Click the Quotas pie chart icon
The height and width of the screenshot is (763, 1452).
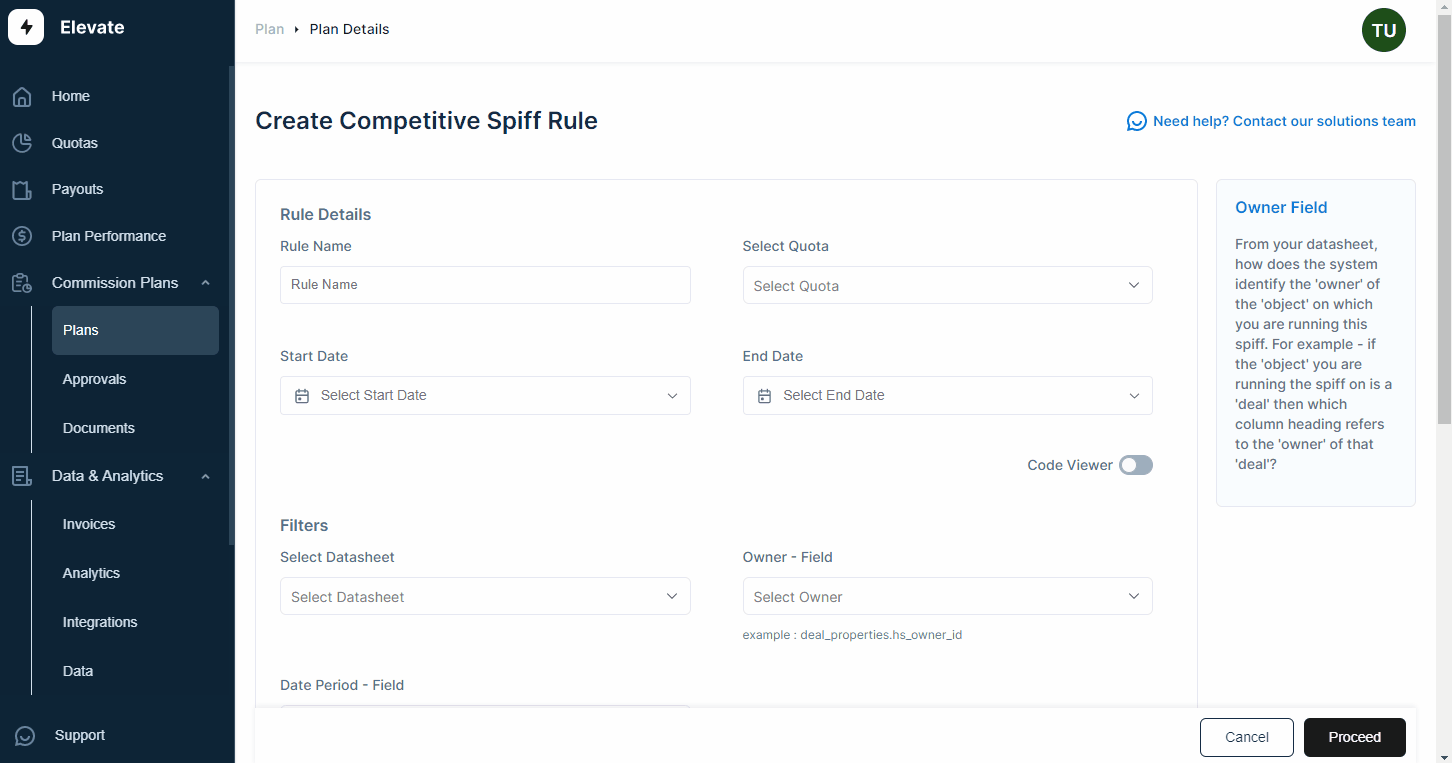click(x=22, y=143)
